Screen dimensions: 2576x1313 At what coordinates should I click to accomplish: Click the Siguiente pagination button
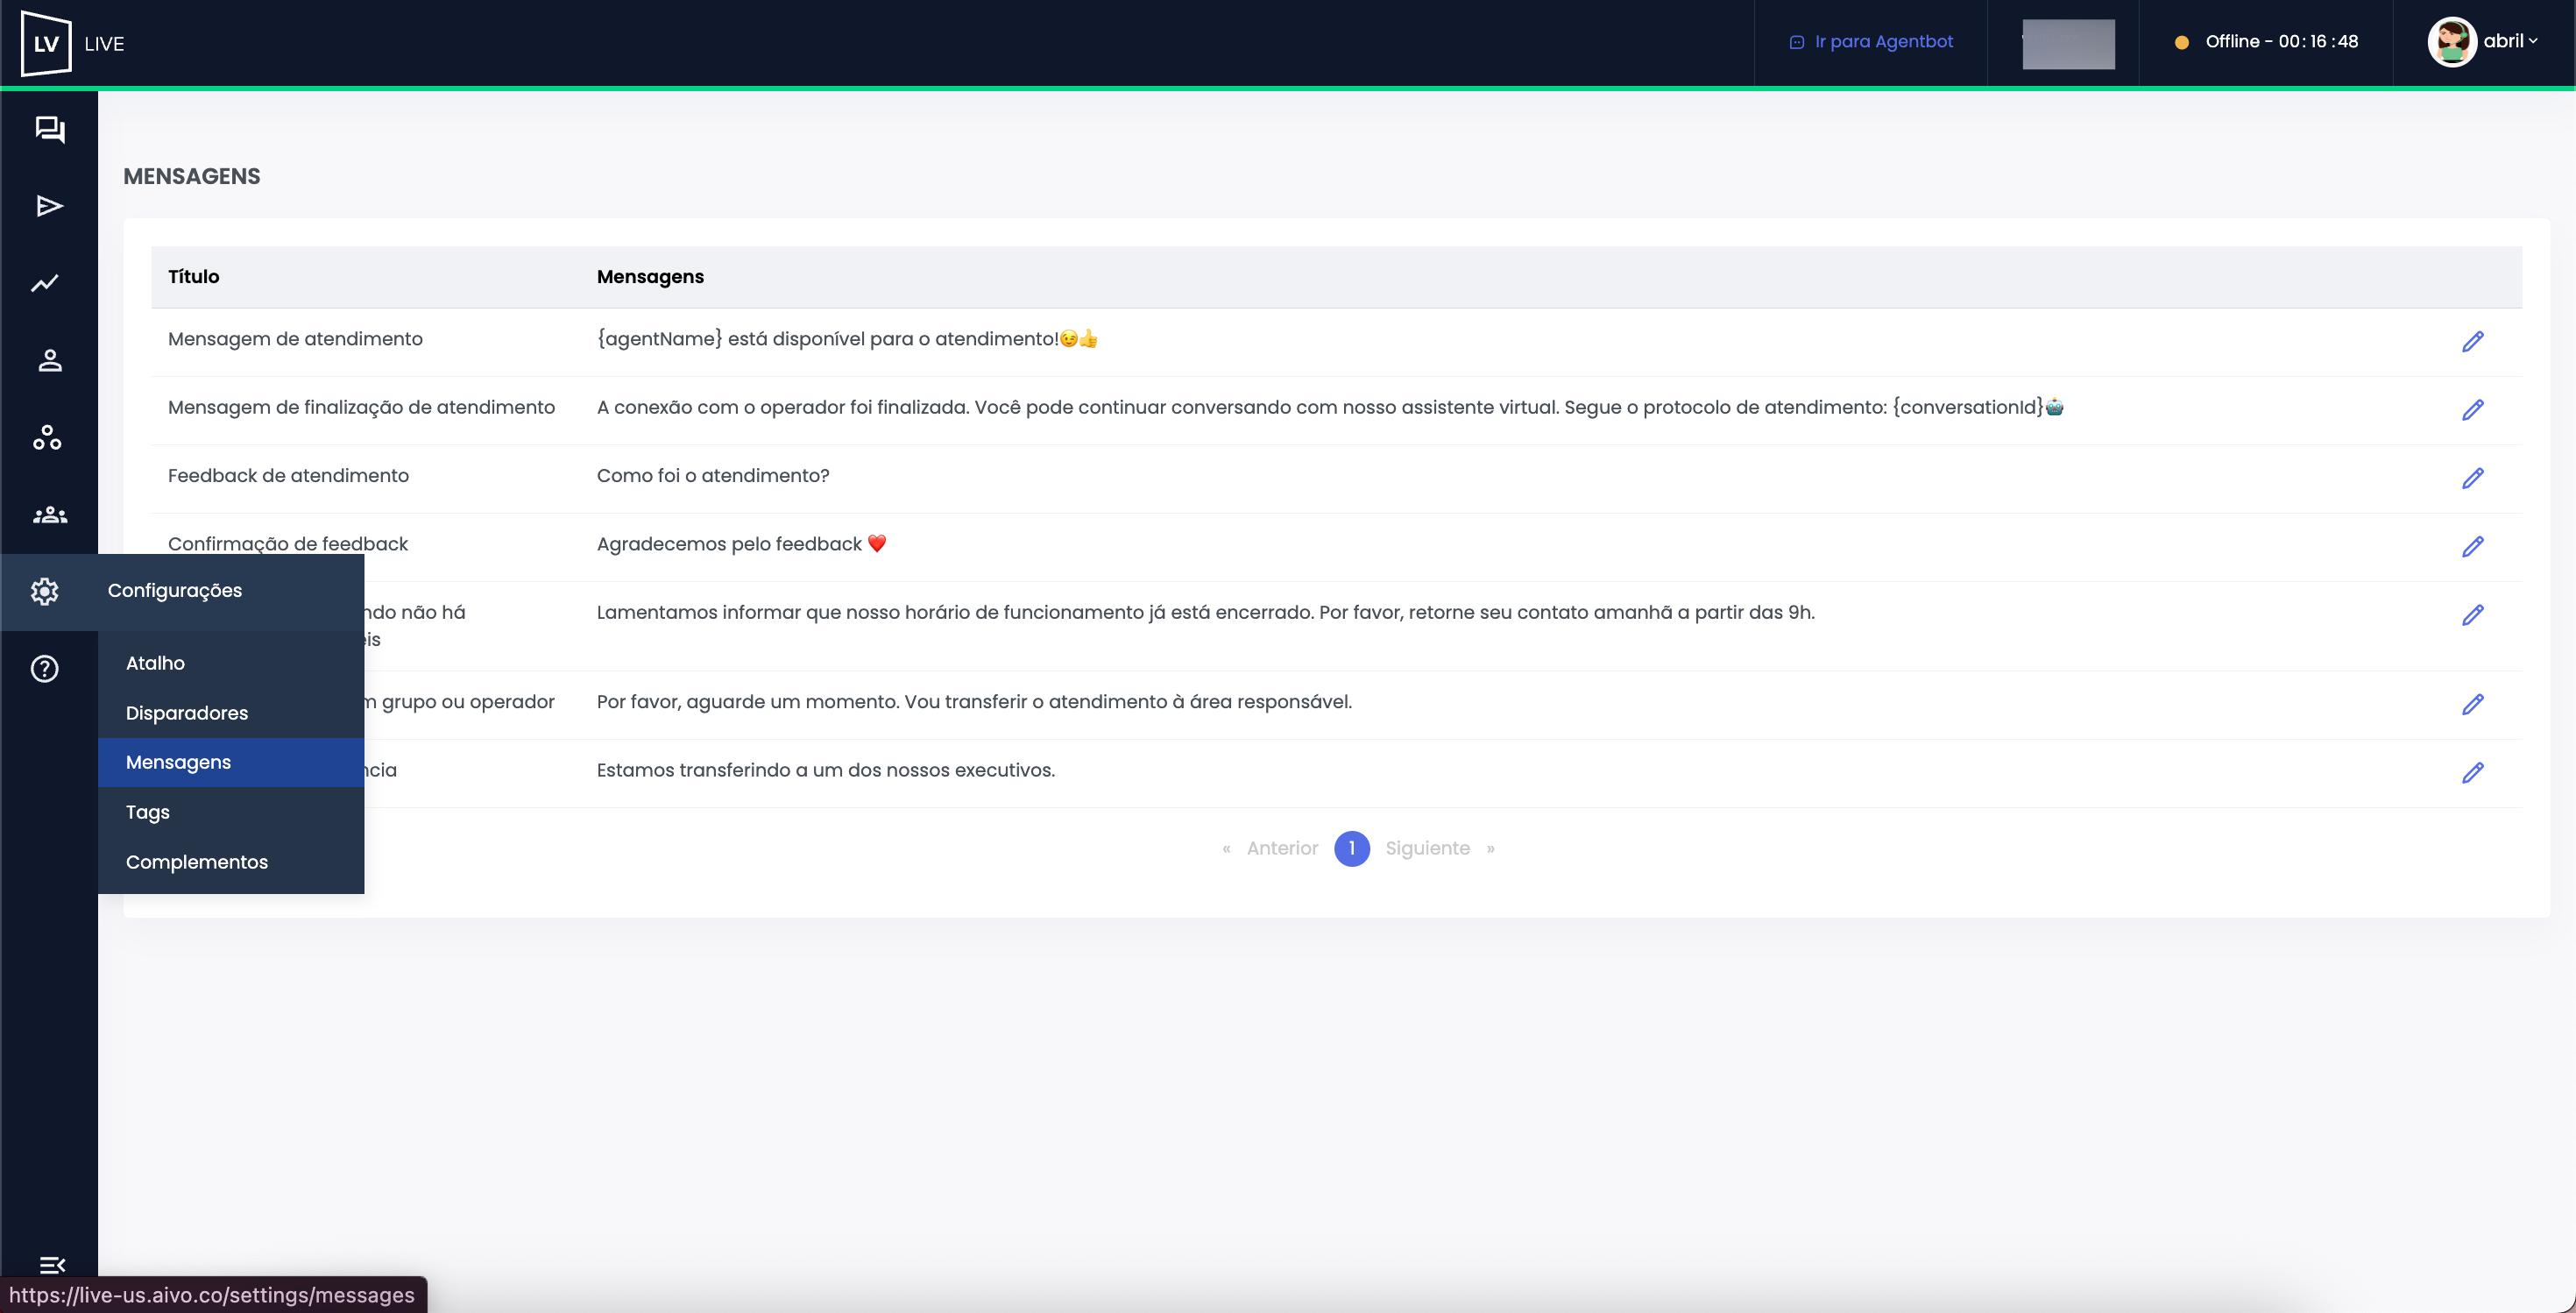[x=1427, y=849]
